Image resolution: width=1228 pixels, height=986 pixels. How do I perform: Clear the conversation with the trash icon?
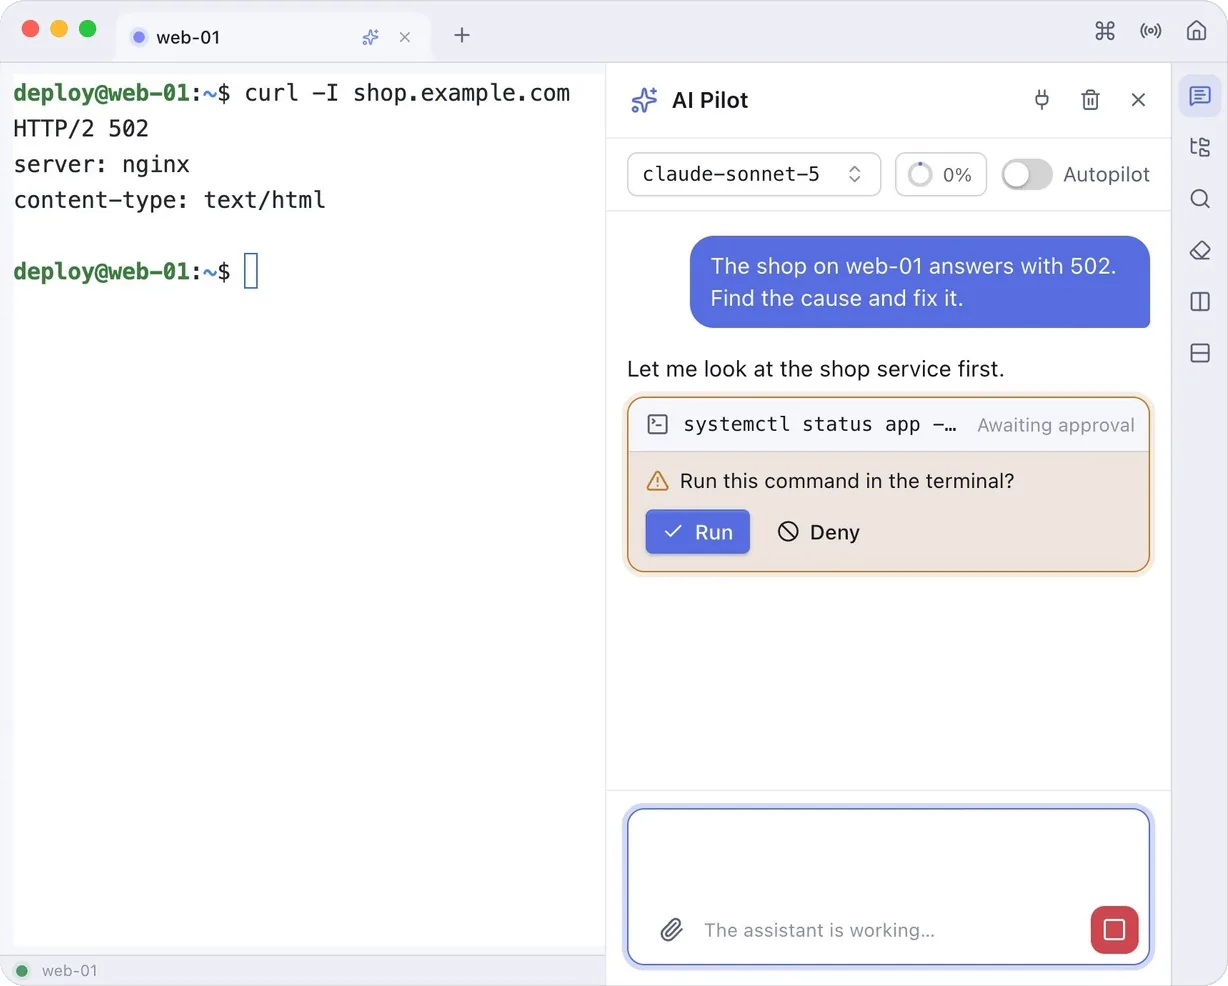pos(1091,100)
